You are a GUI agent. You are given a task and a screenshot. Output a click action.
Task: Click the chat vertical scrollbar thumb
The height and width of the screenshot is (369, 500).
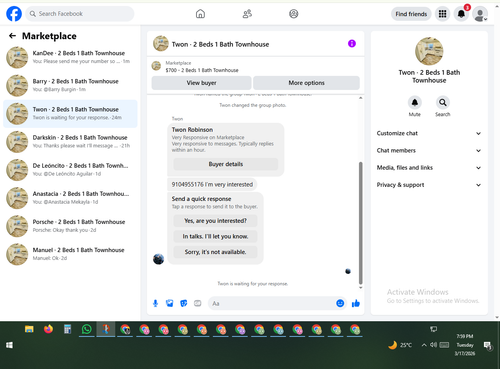pyautogui.click(x=360, y=223)
